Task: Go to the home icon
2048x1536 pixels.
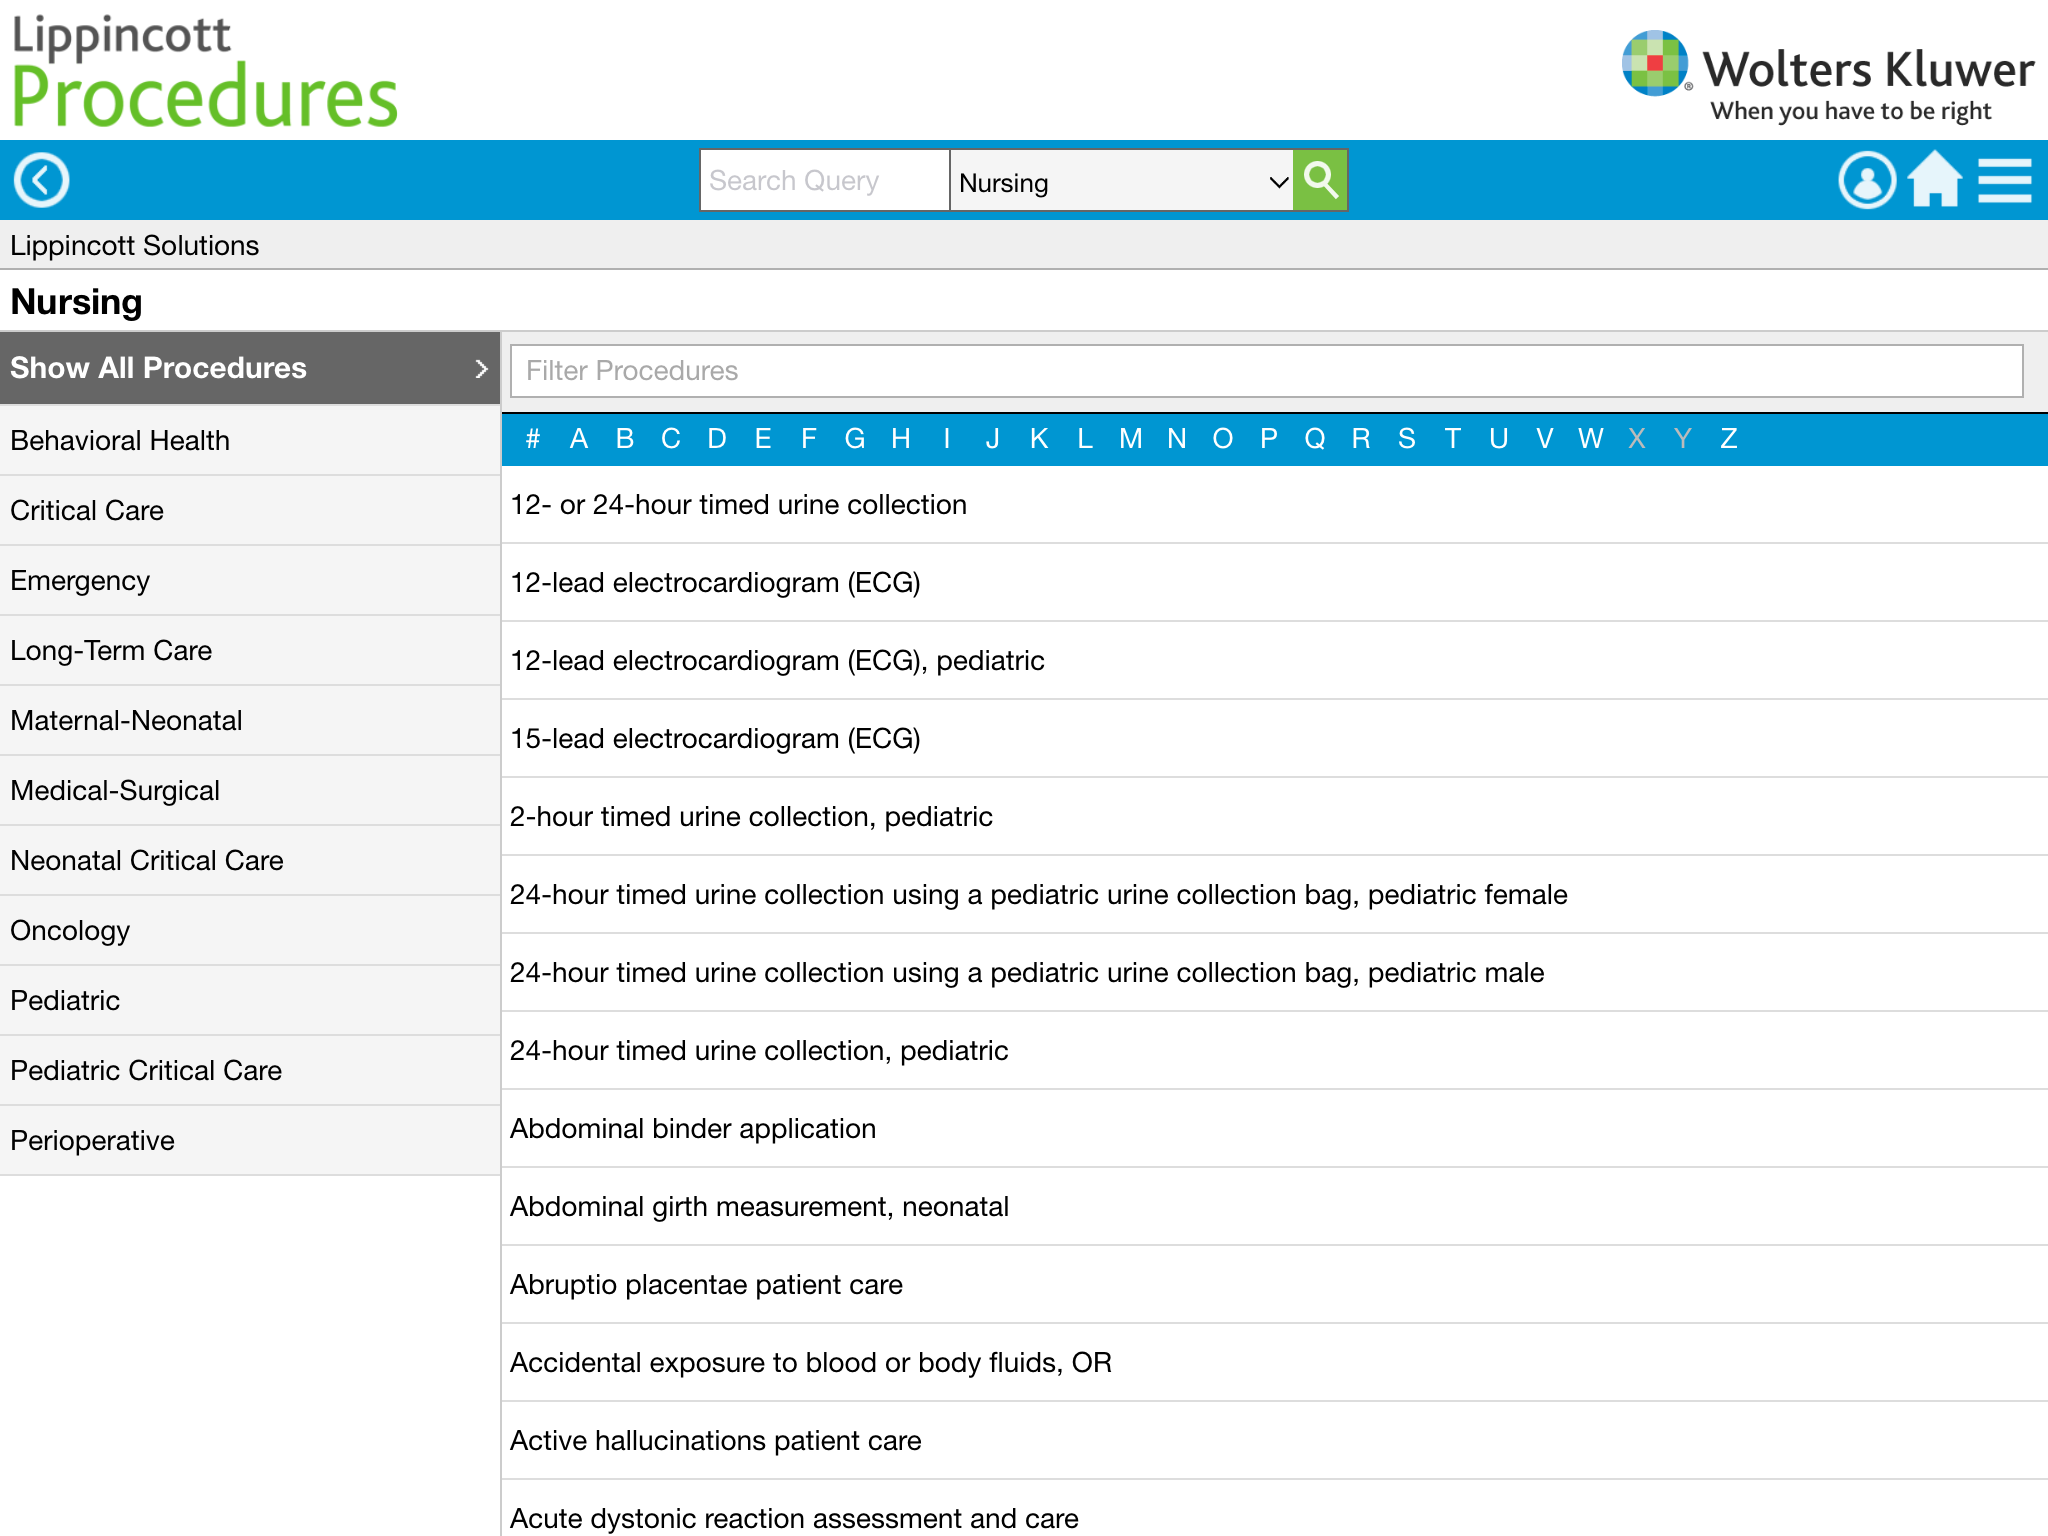Action: tap(1935, 179)
